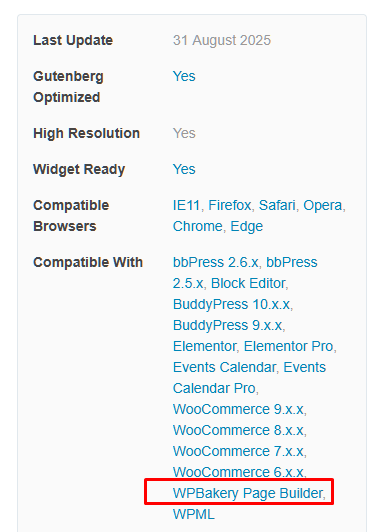Click the Elementor link
The height and width of the screenshot is (532, 374).
coord(204,346)
